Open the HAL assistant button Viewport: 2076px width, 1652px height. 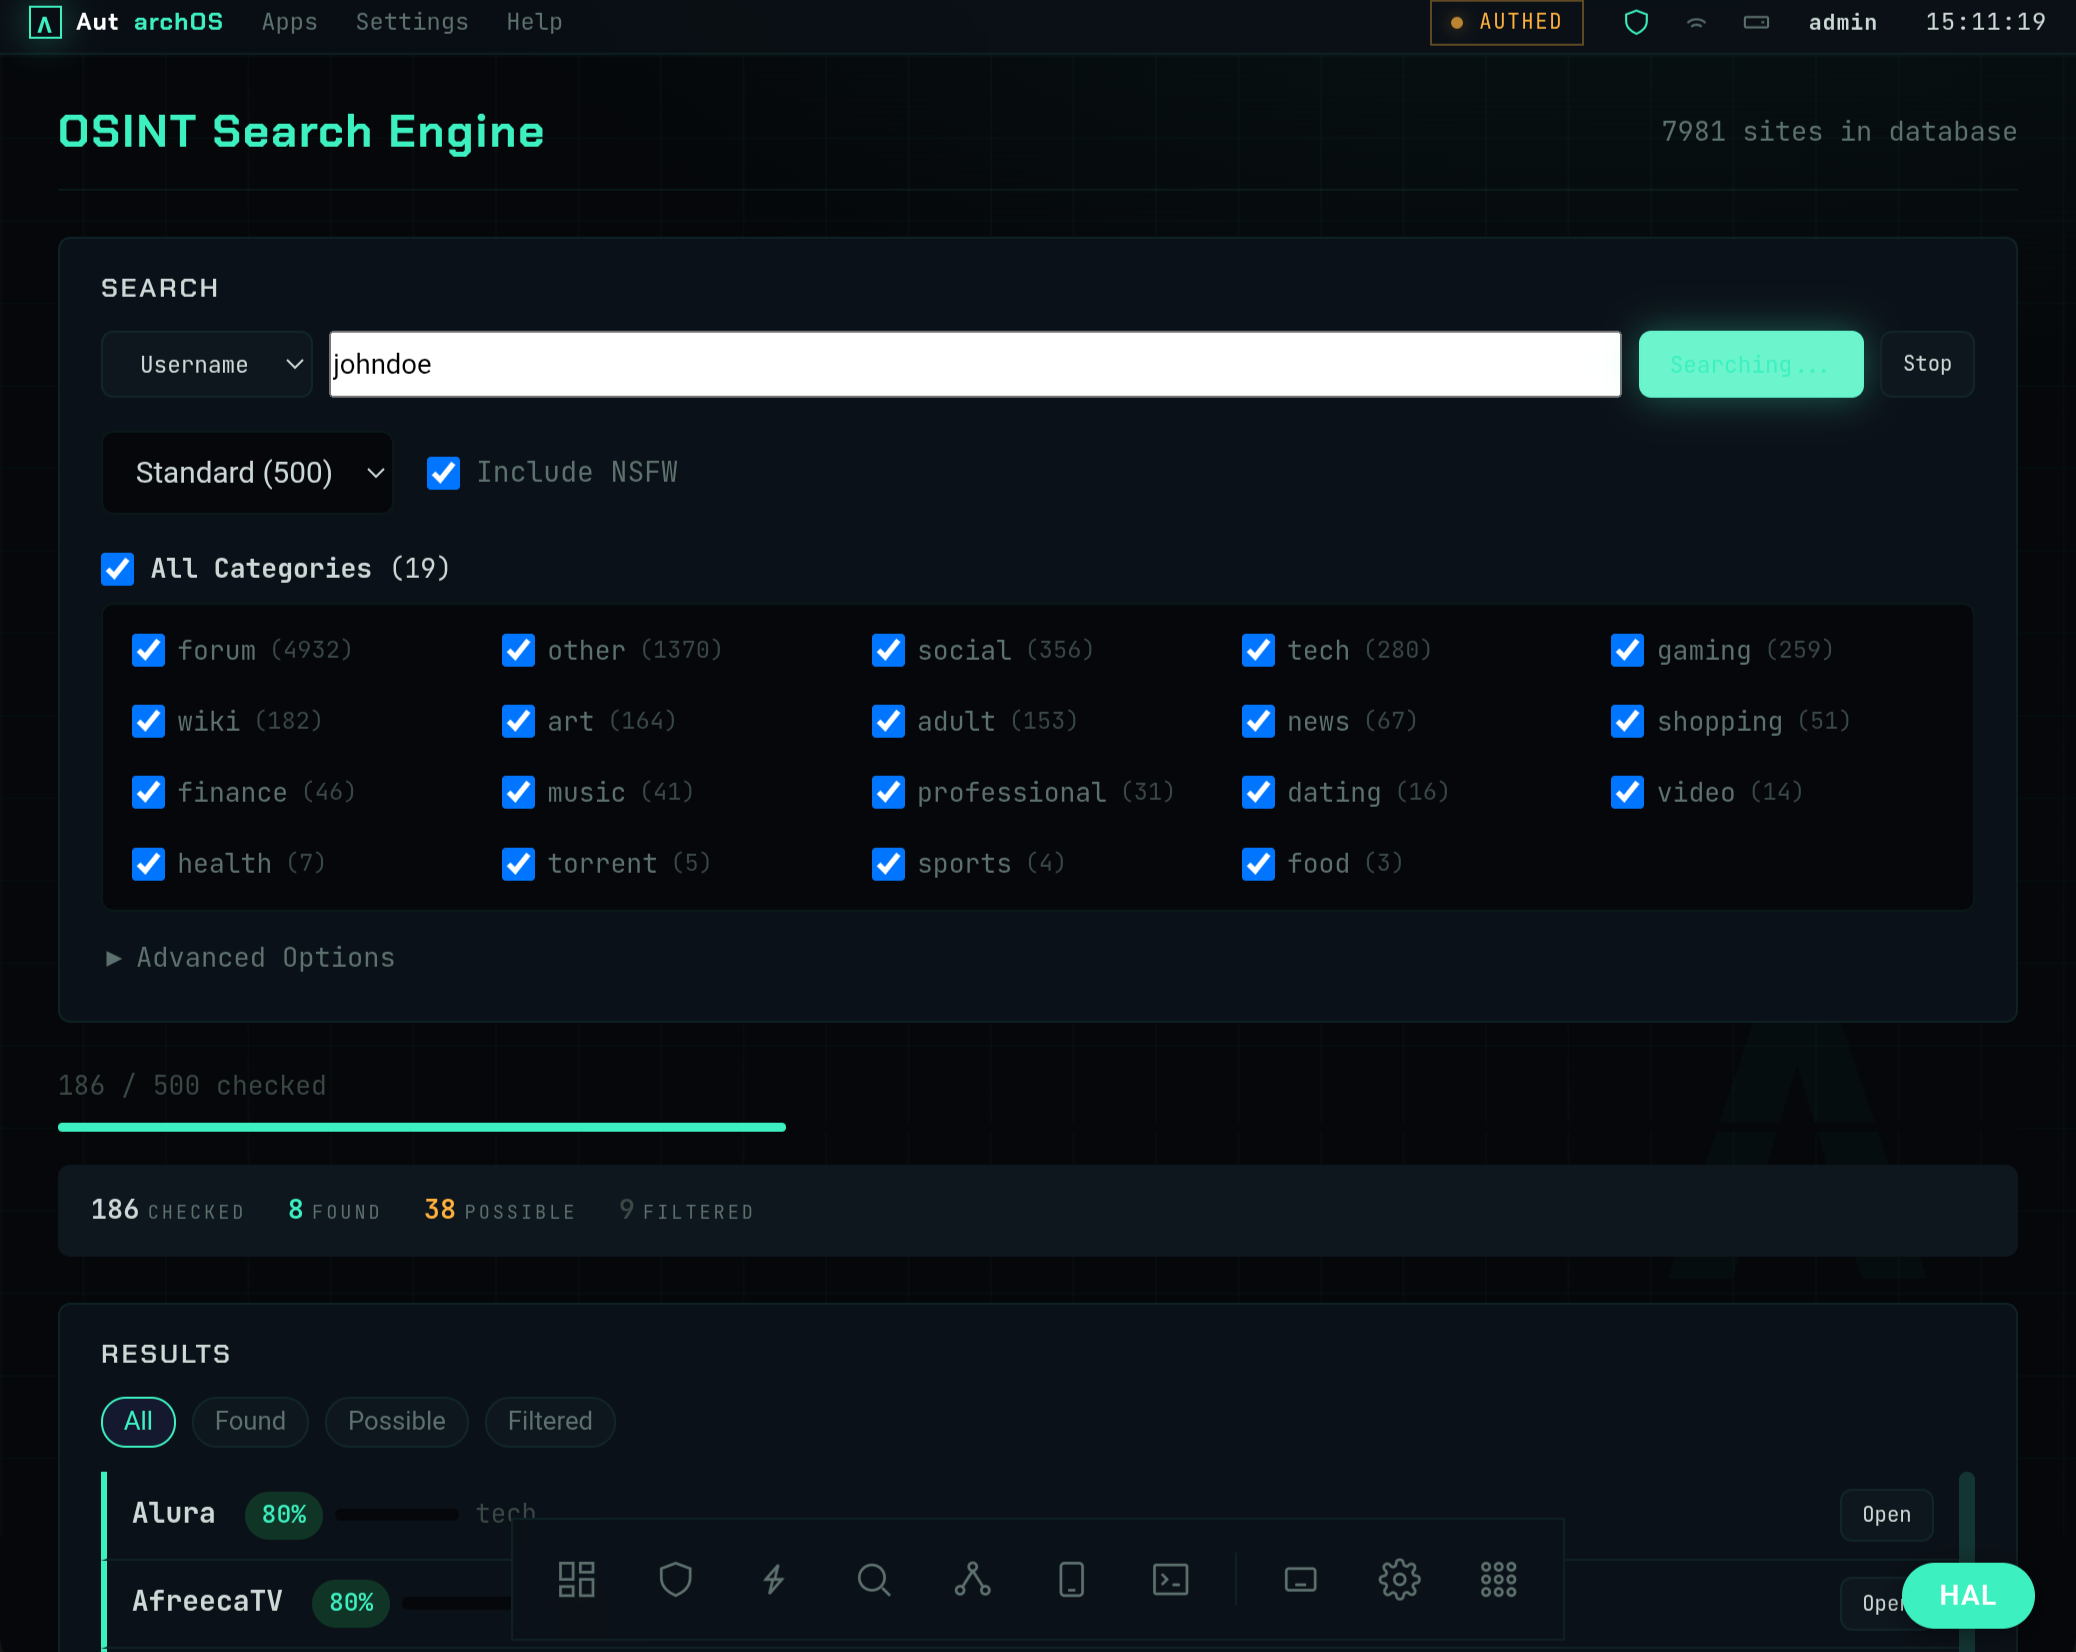1967,1596
